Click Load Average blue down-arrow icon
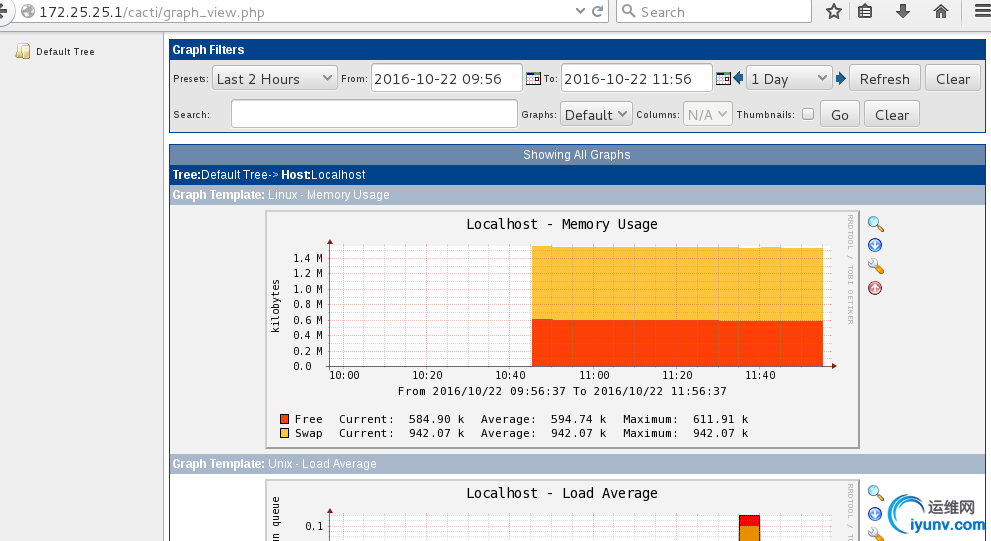 pos(875,514)
